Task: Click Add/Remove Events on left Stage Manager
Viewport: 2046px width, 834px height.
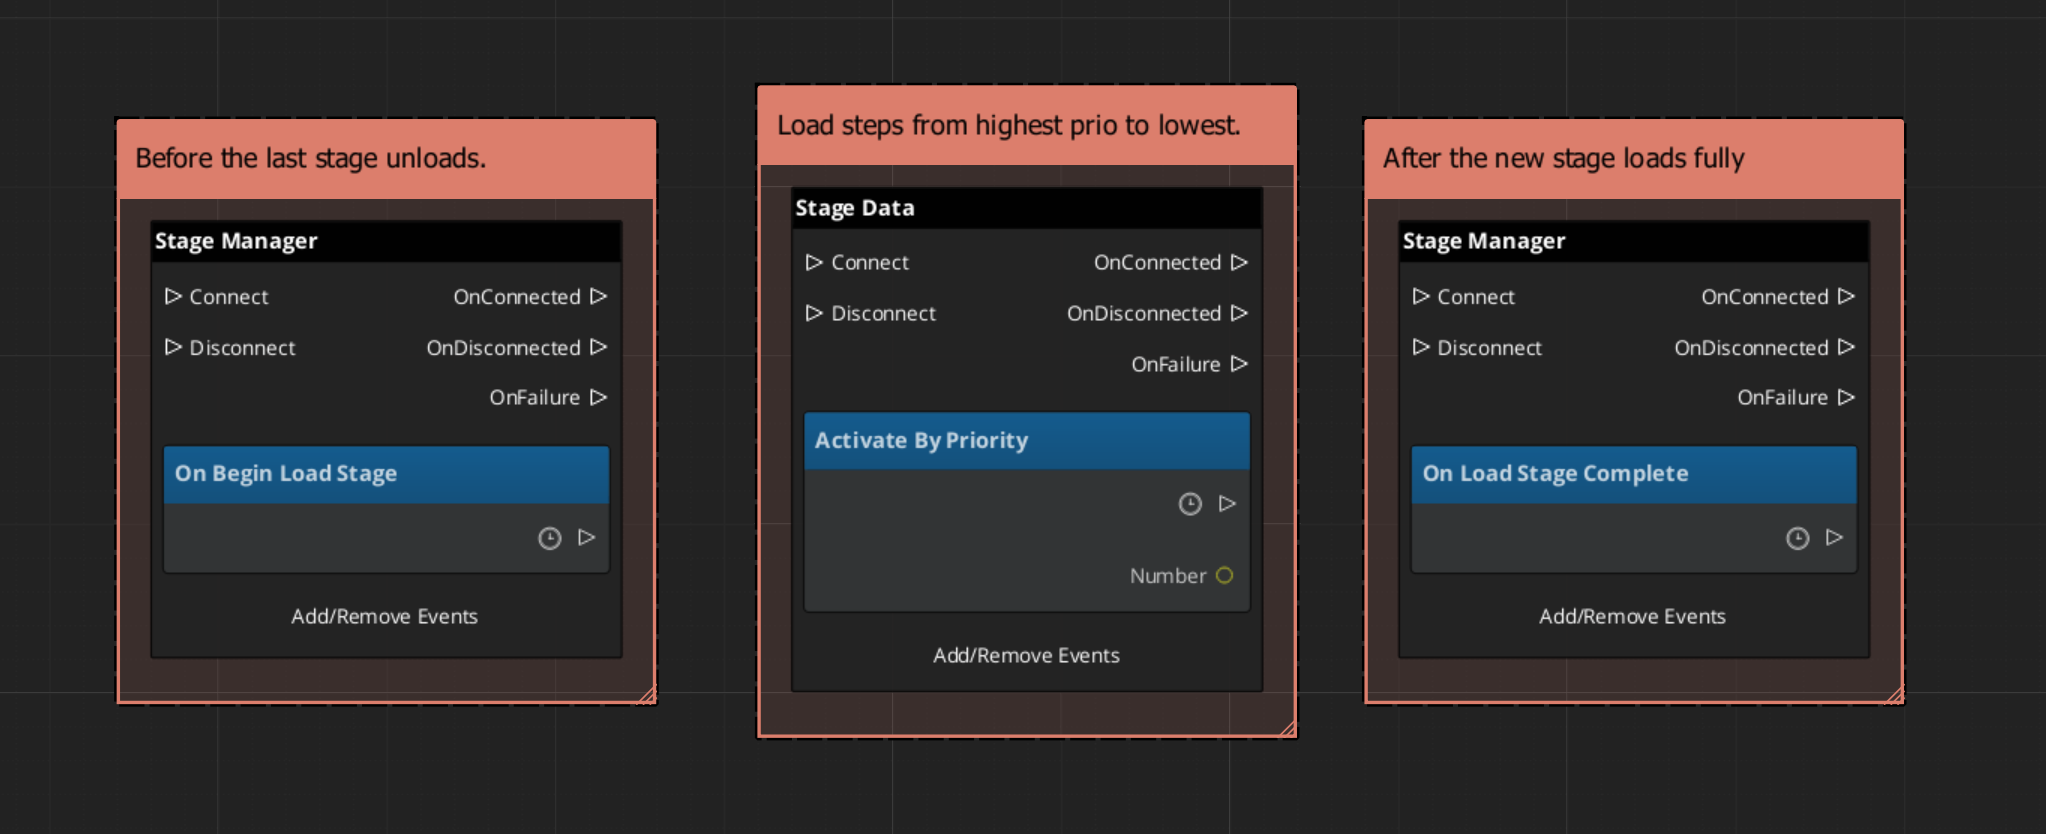Action: [x=384, y=617]
